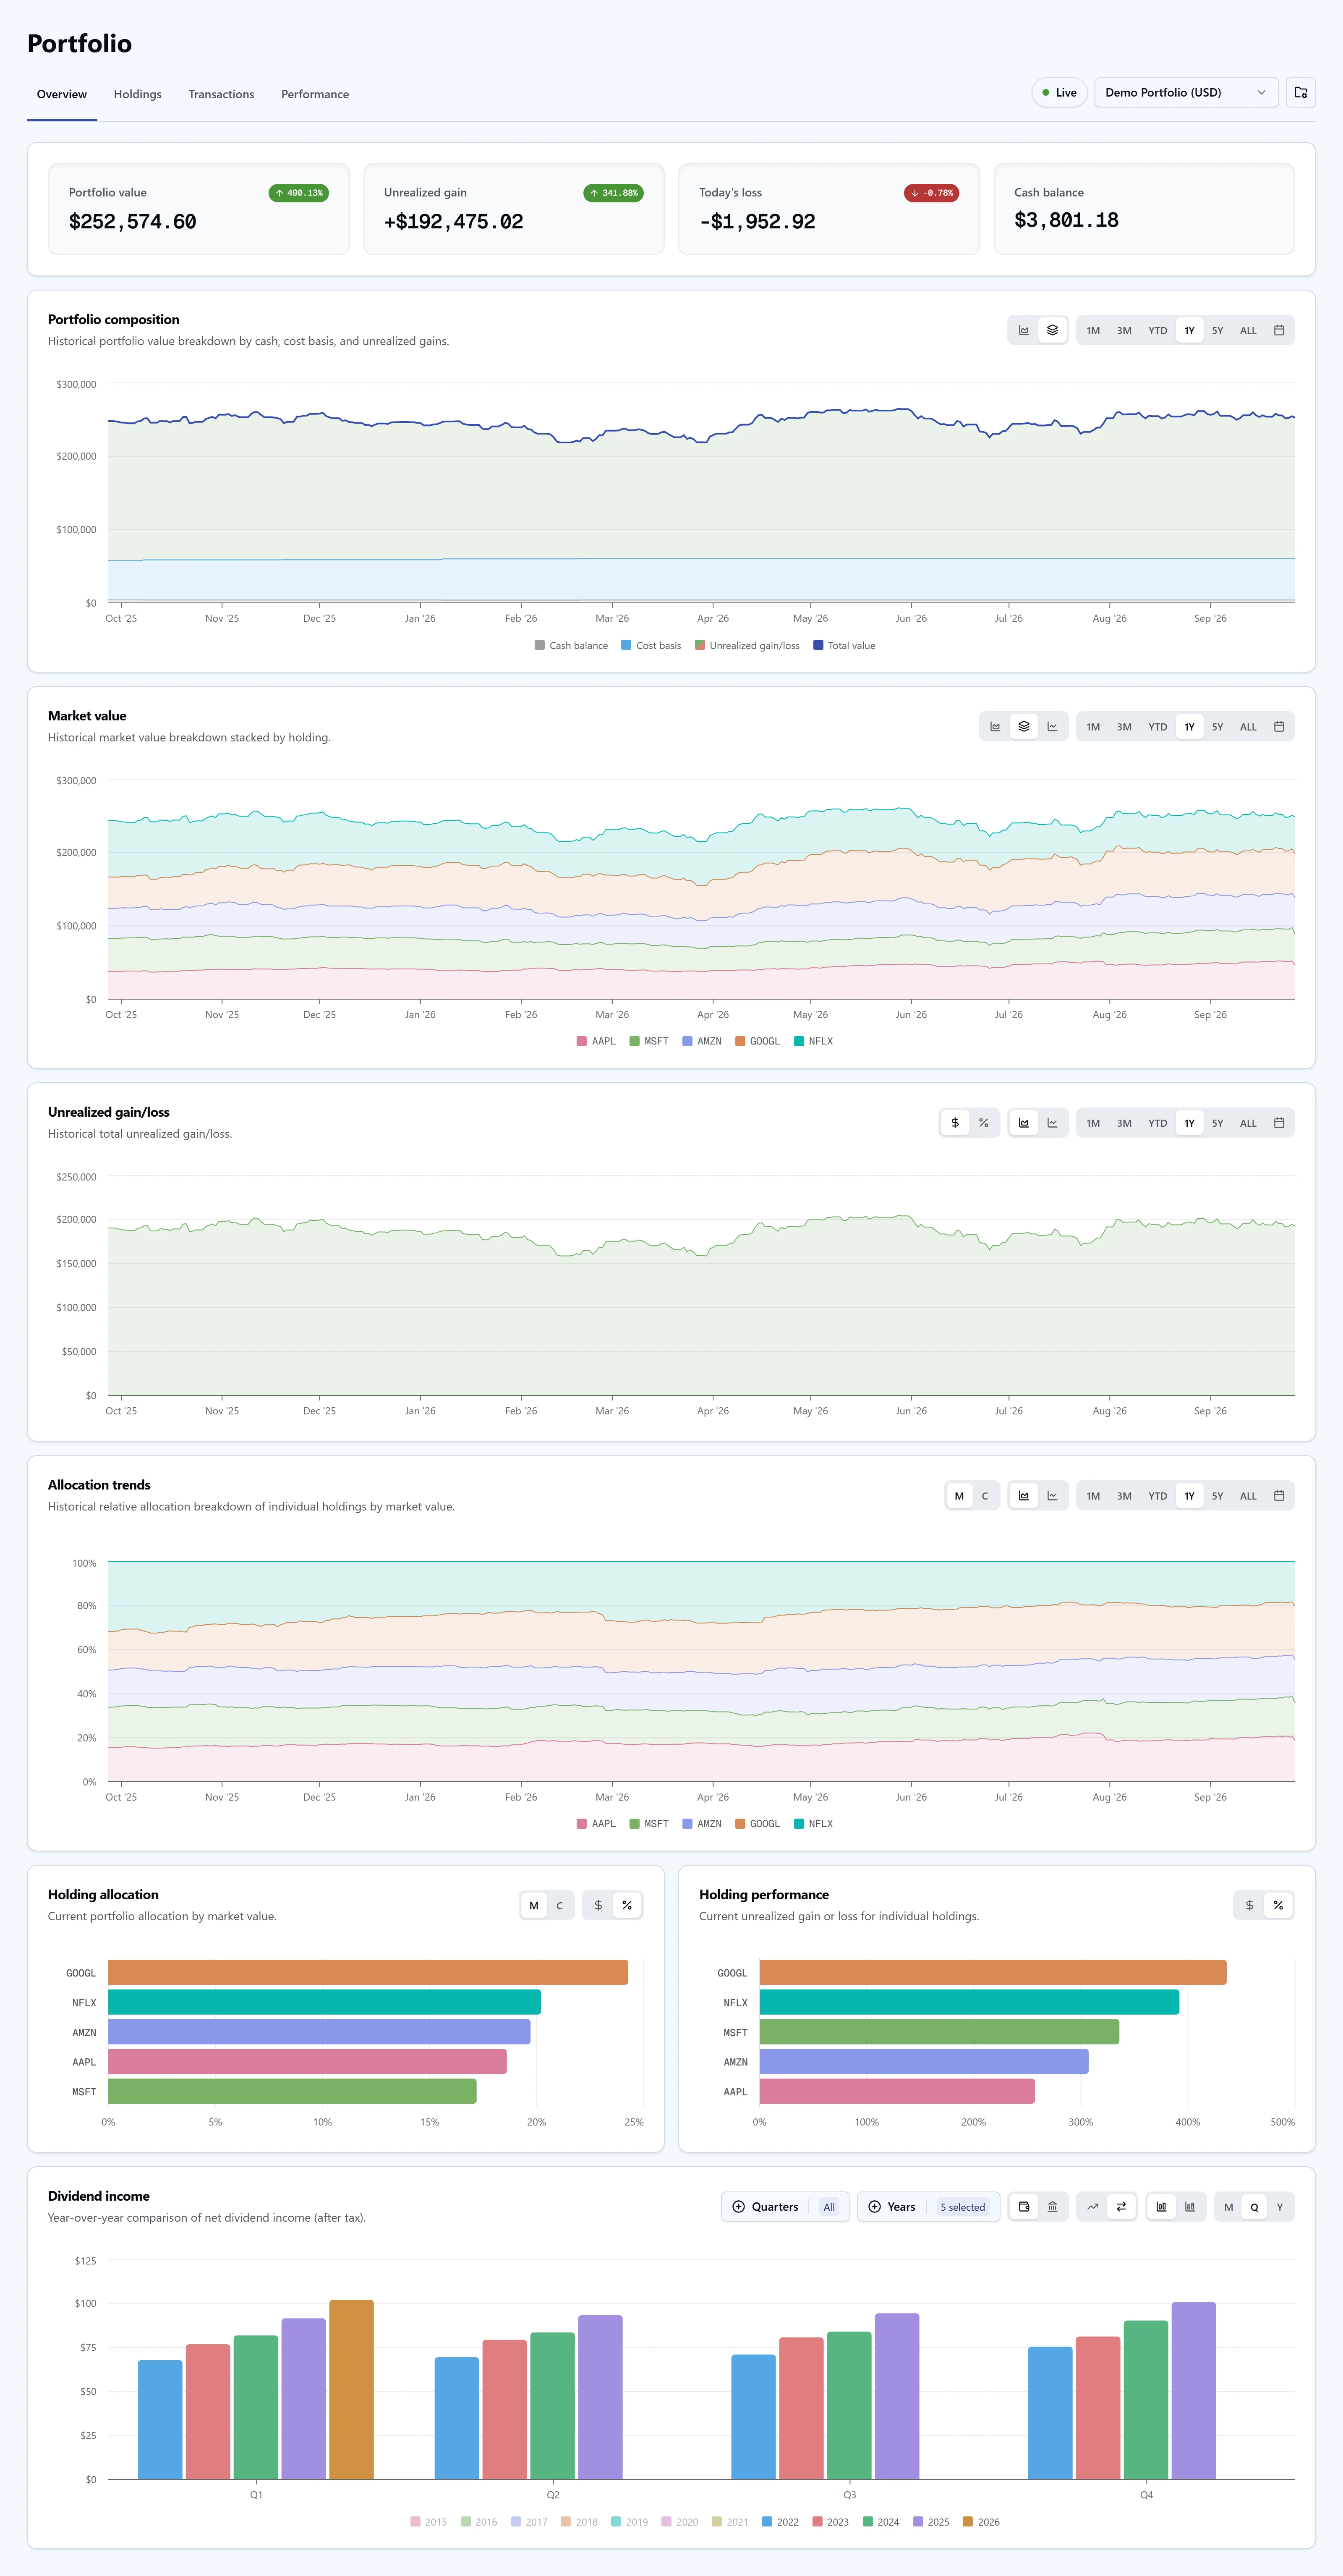This screenshot has height=2576, width=1343.
Task: Toggle the NFLX legend swatch in Market value
Action: point(799,1041)
